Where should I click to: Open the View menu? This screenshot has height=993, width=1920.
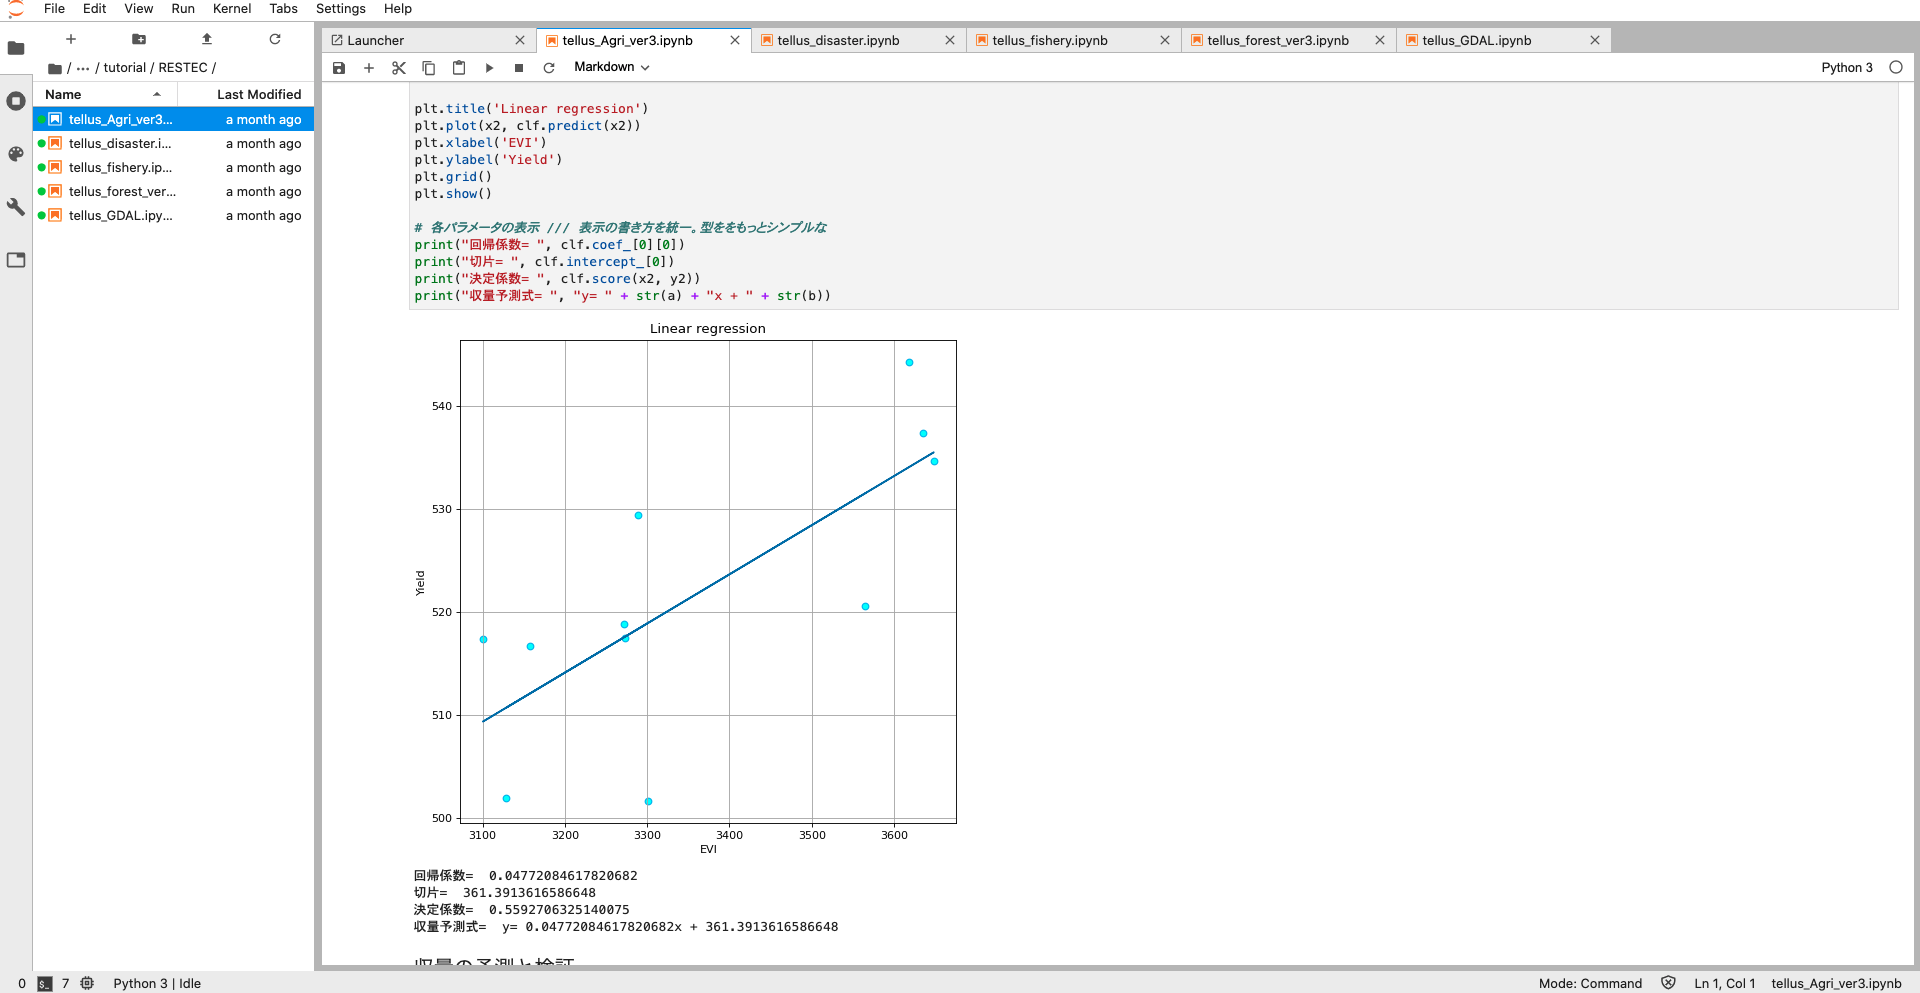coord(139,9)
